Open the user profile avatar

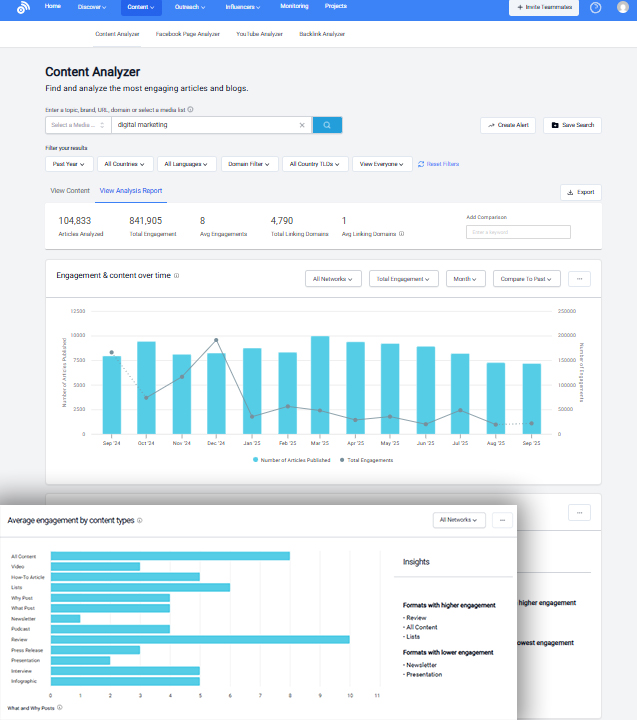click(623, 7)
